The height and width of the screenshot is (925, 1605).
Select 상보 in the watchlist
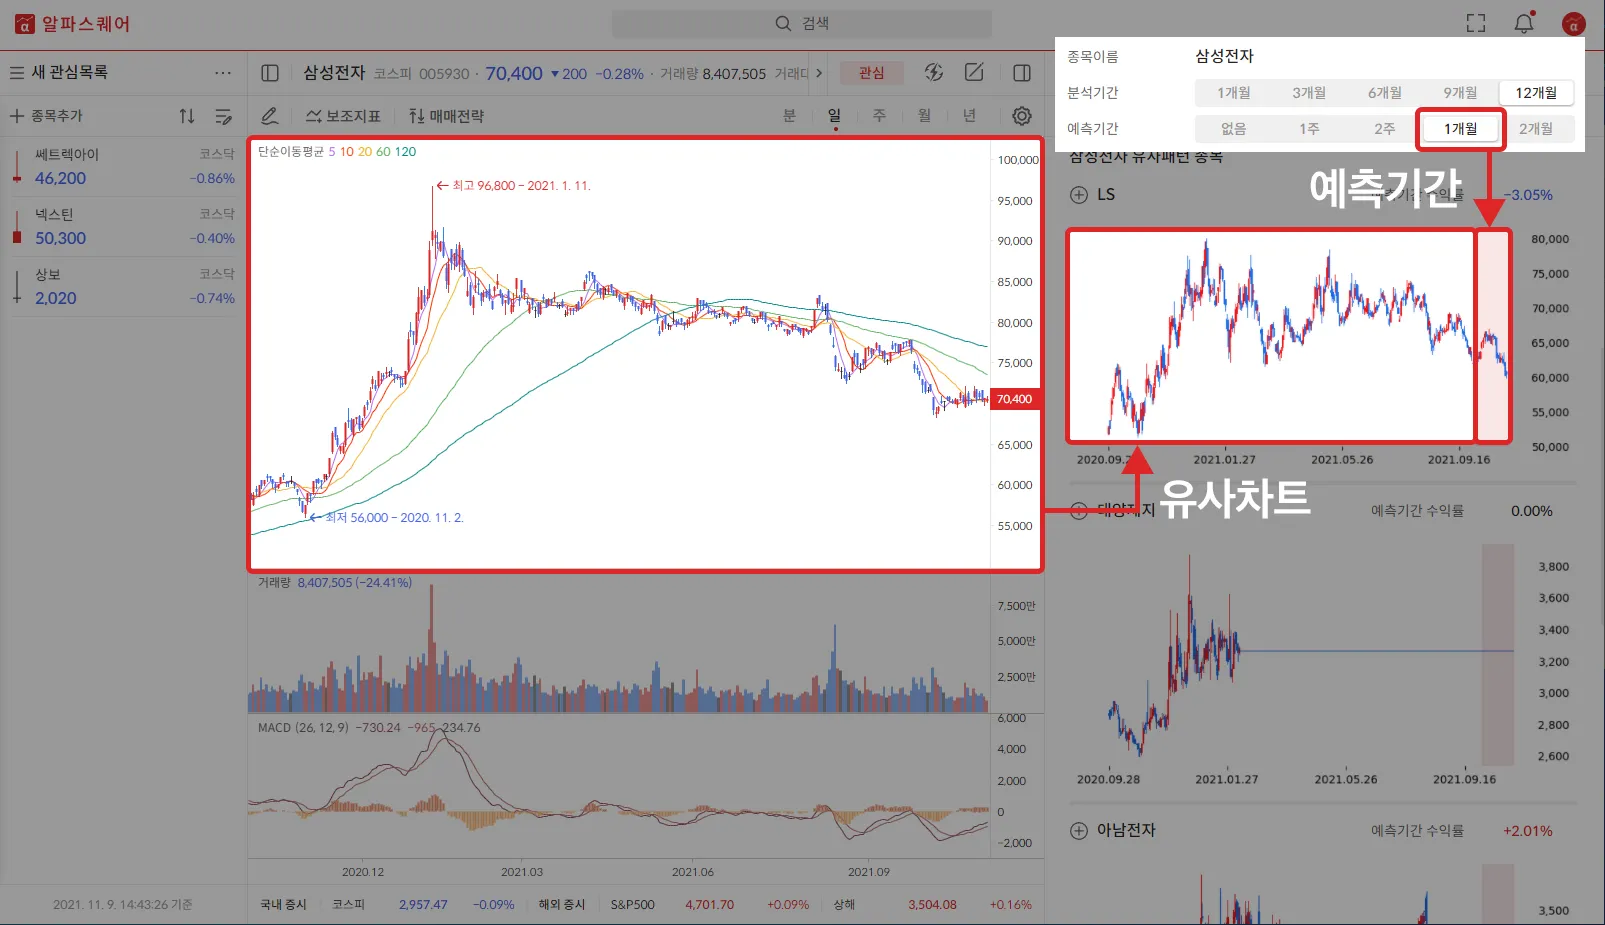pos(124,287)
